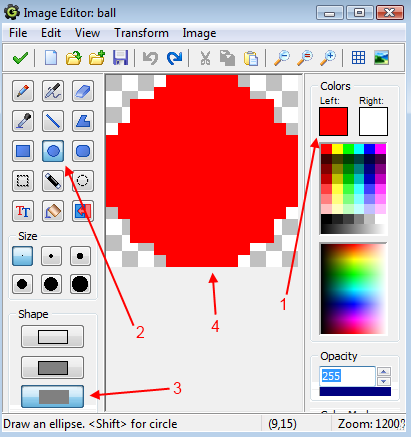Cut selection with the scissors icon

[205, 58]
